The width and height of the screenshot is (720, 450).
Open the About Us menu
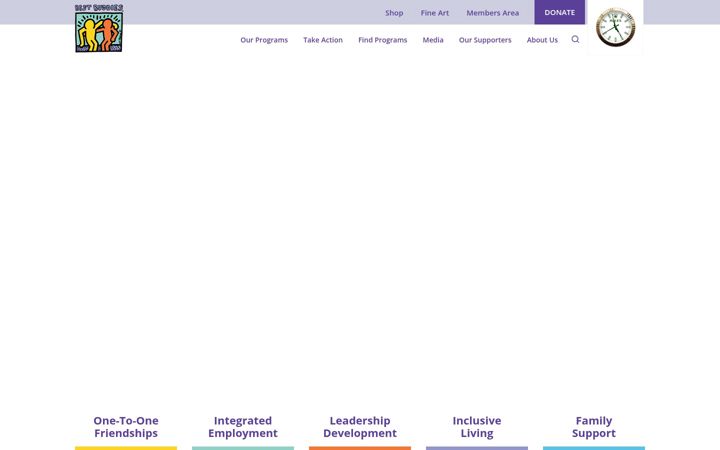[542, 40]
